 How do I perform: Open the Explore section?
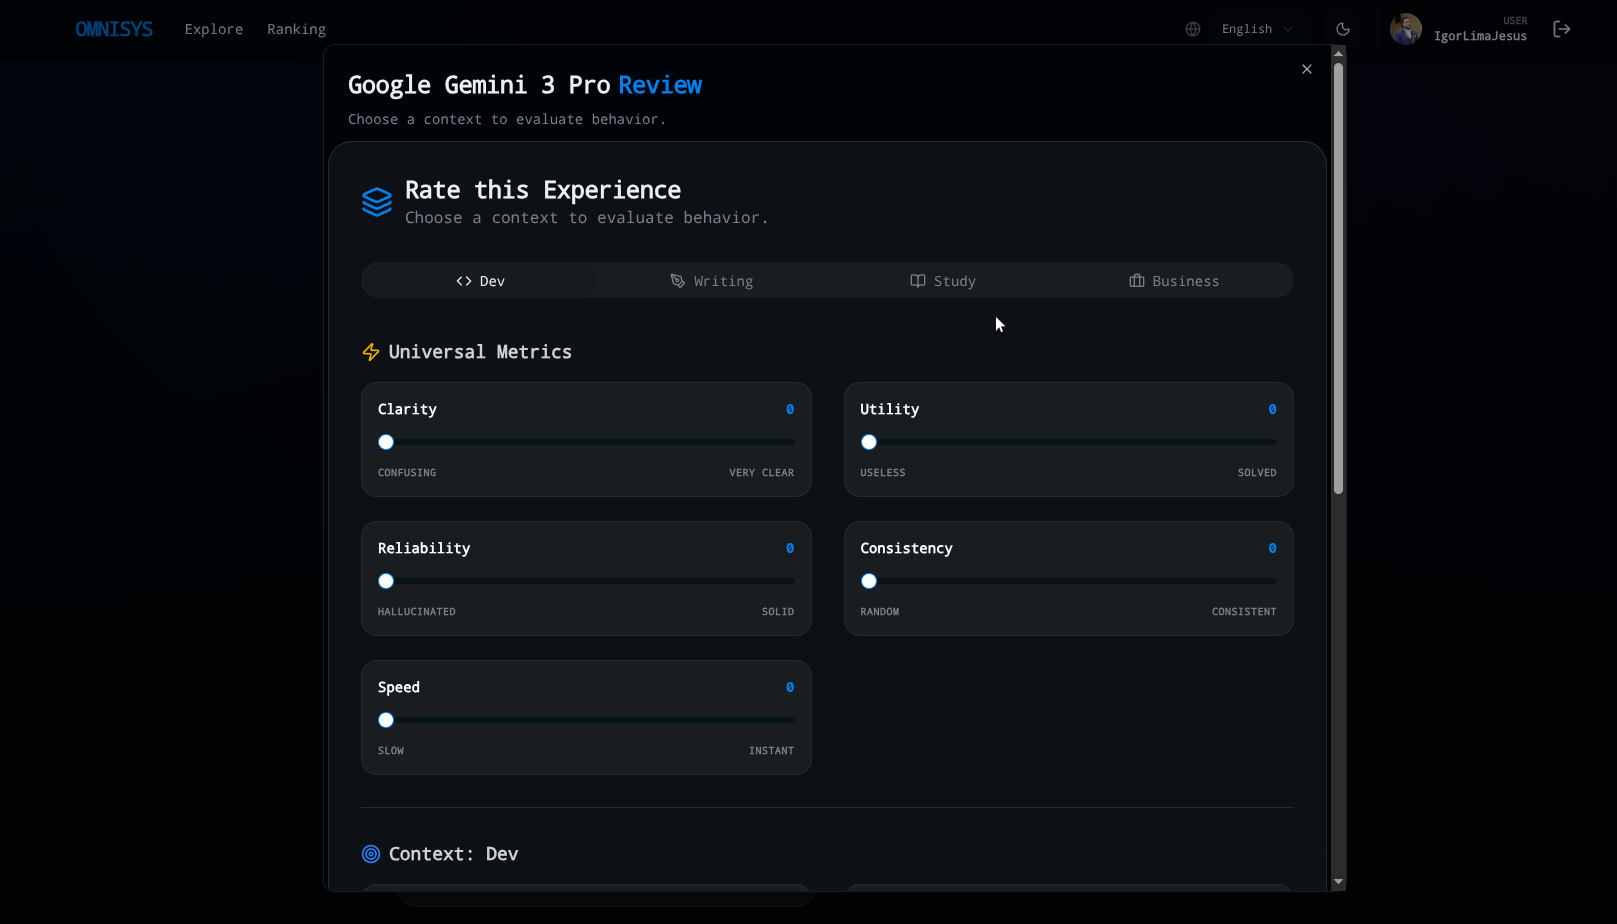(x=213, y=29)
